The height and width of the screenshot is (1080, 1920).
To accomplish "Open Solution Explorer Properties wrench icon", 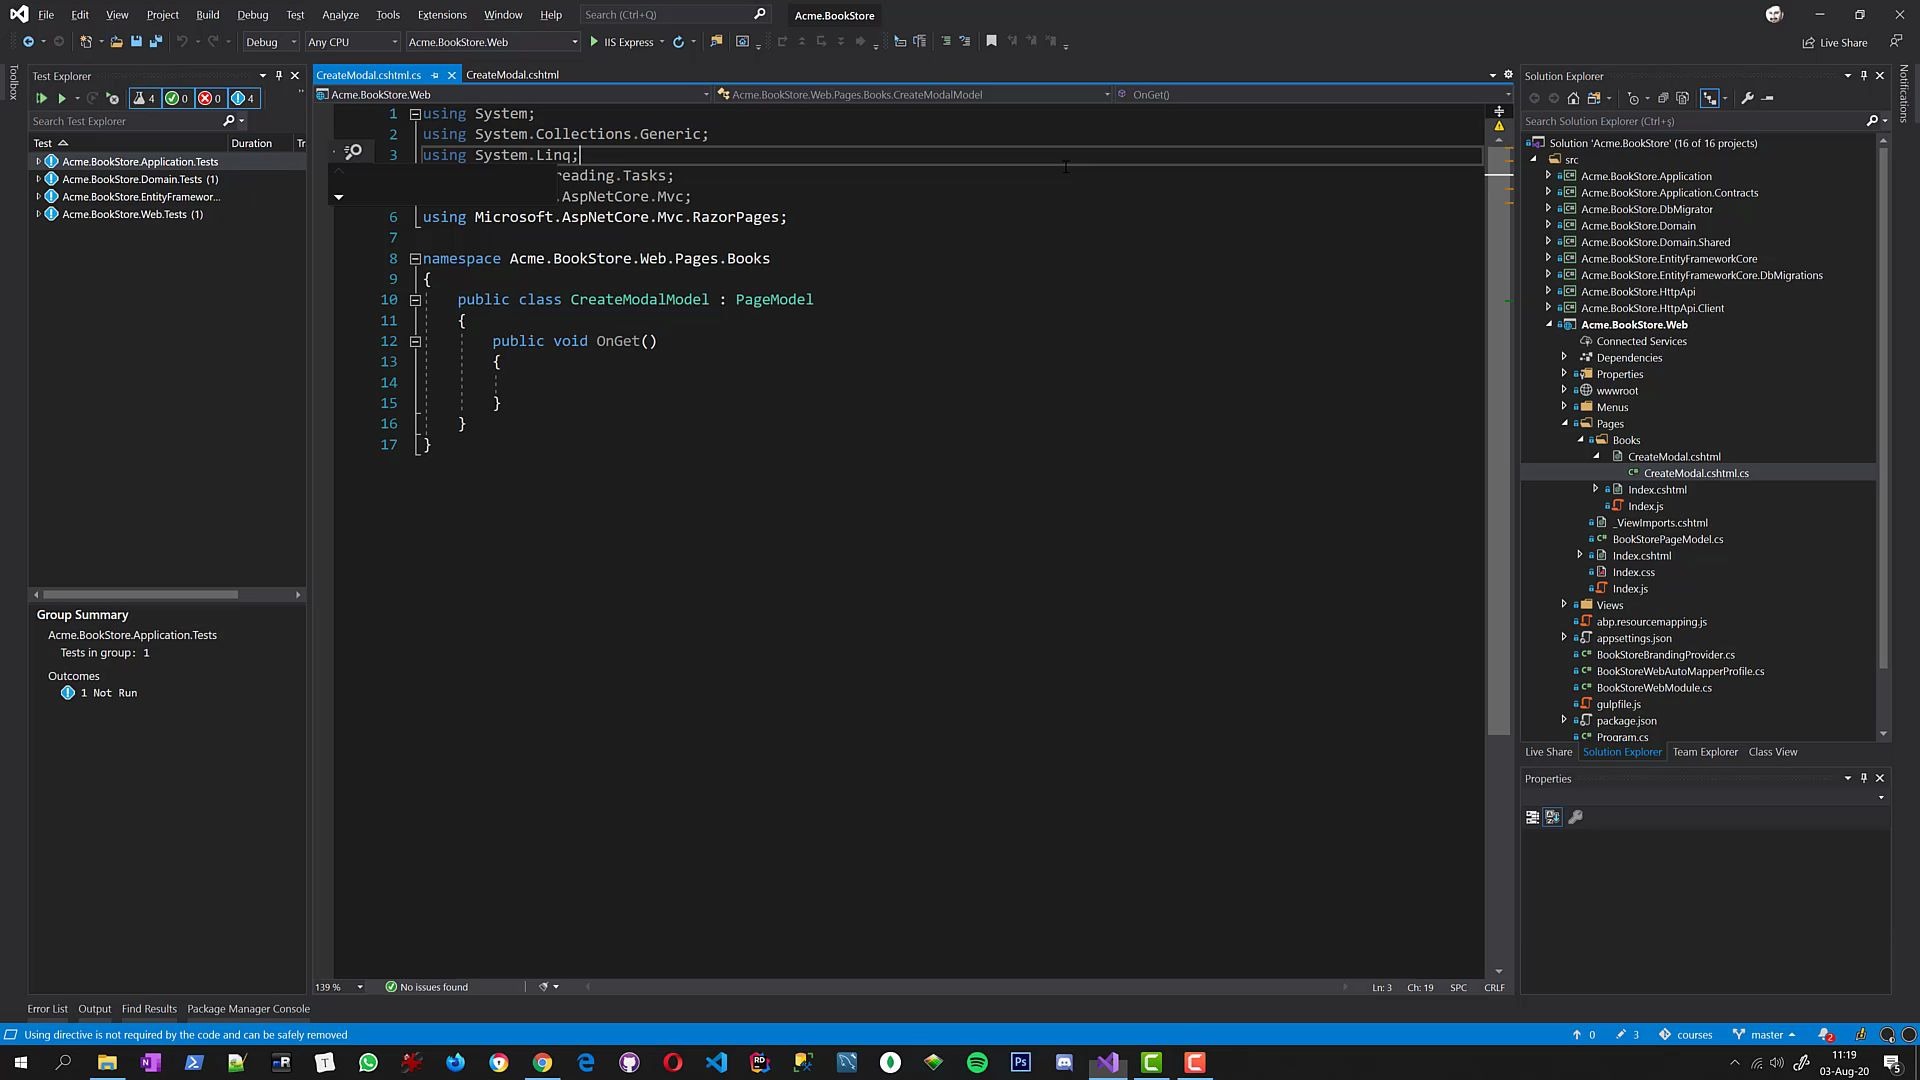I will point(1747,98).
